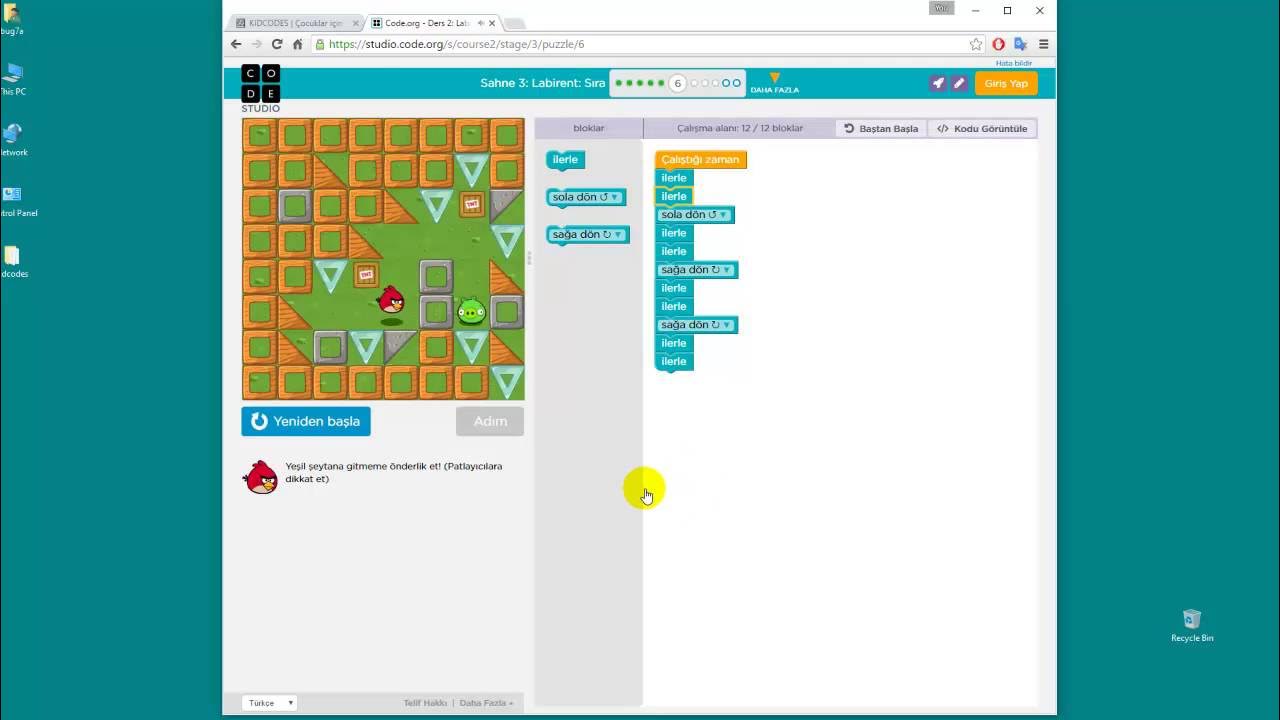The image size is (1280, 720).
Task: Click the TNT crate near the maze top right
Action: [x=471, y=203]
